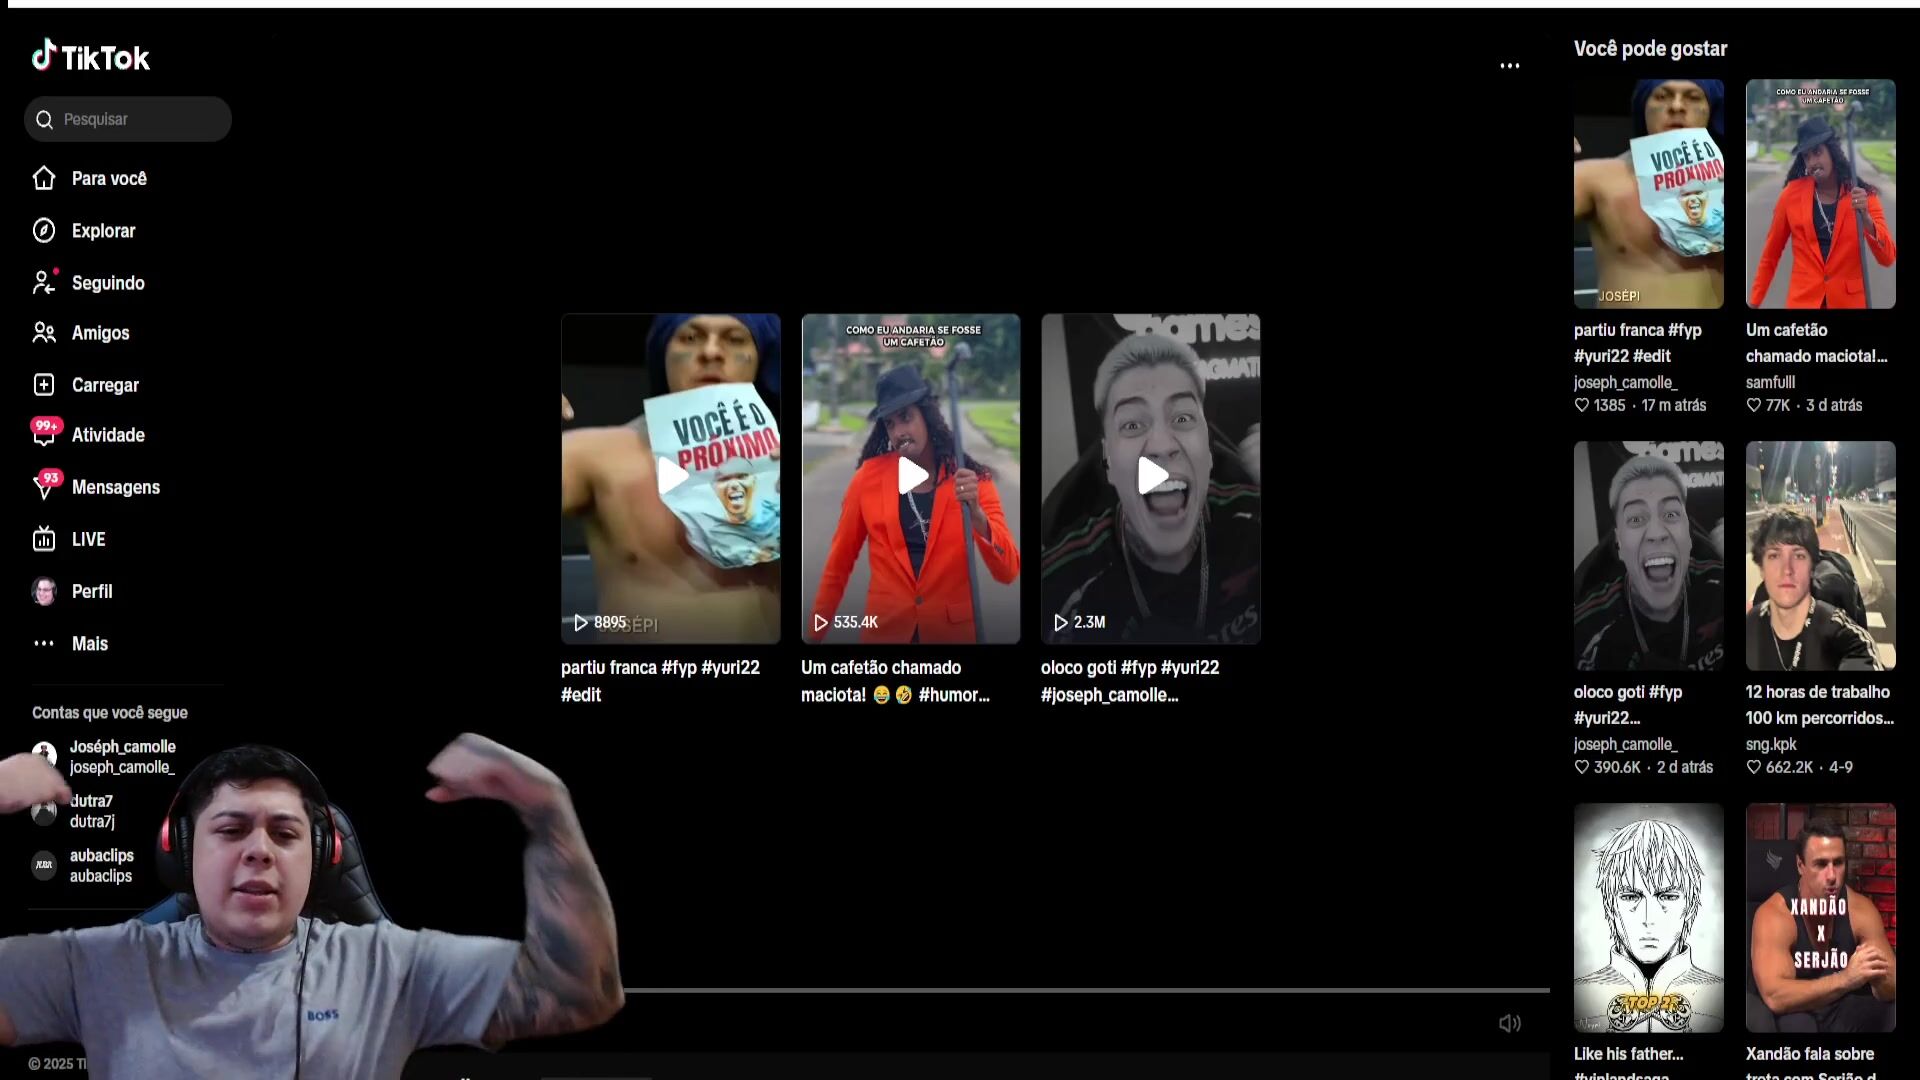Click the search magnifier icon
1920x1080 pixels.
(x=44, y=120)
